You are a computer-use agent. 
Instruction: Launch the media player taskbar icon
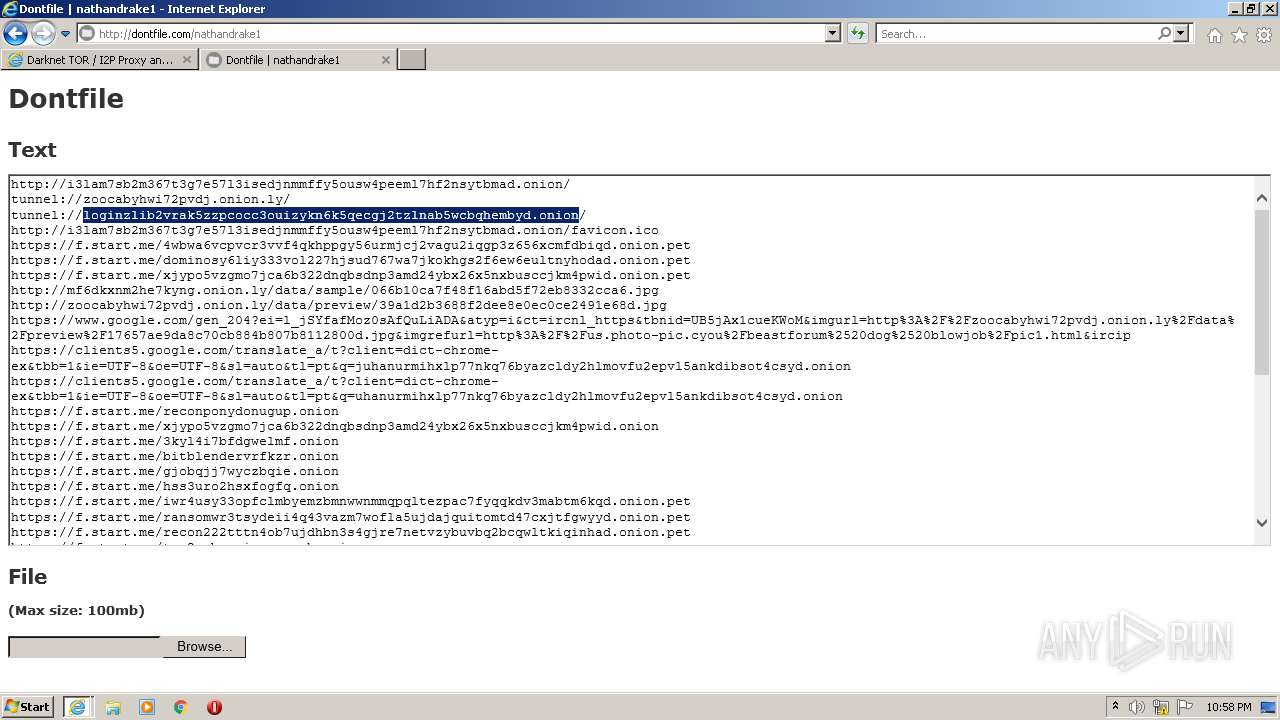tap(147, 707)
